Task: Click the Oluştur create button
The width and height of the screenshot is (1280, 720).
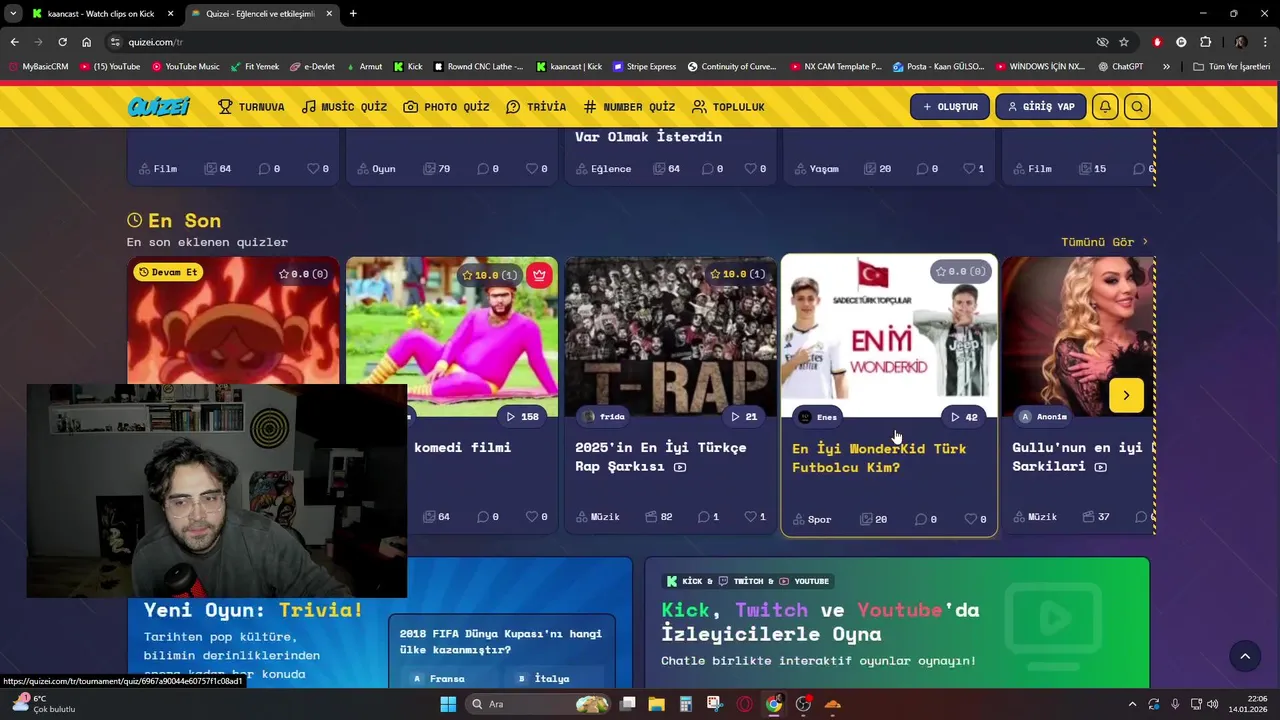Action: tap(950, 107)
